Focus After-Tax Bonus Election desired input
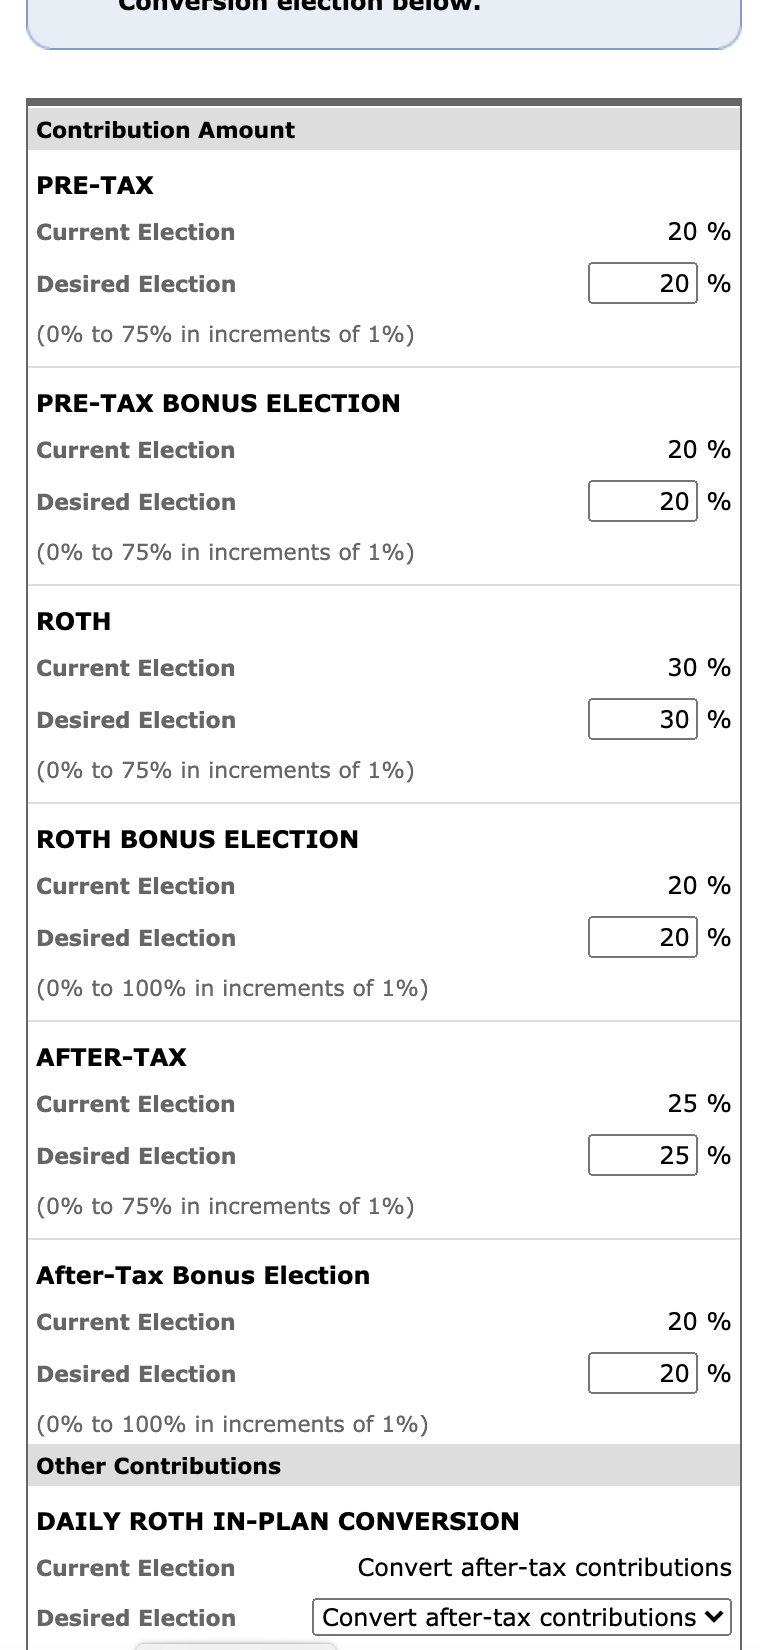 tap(642, 1374)
